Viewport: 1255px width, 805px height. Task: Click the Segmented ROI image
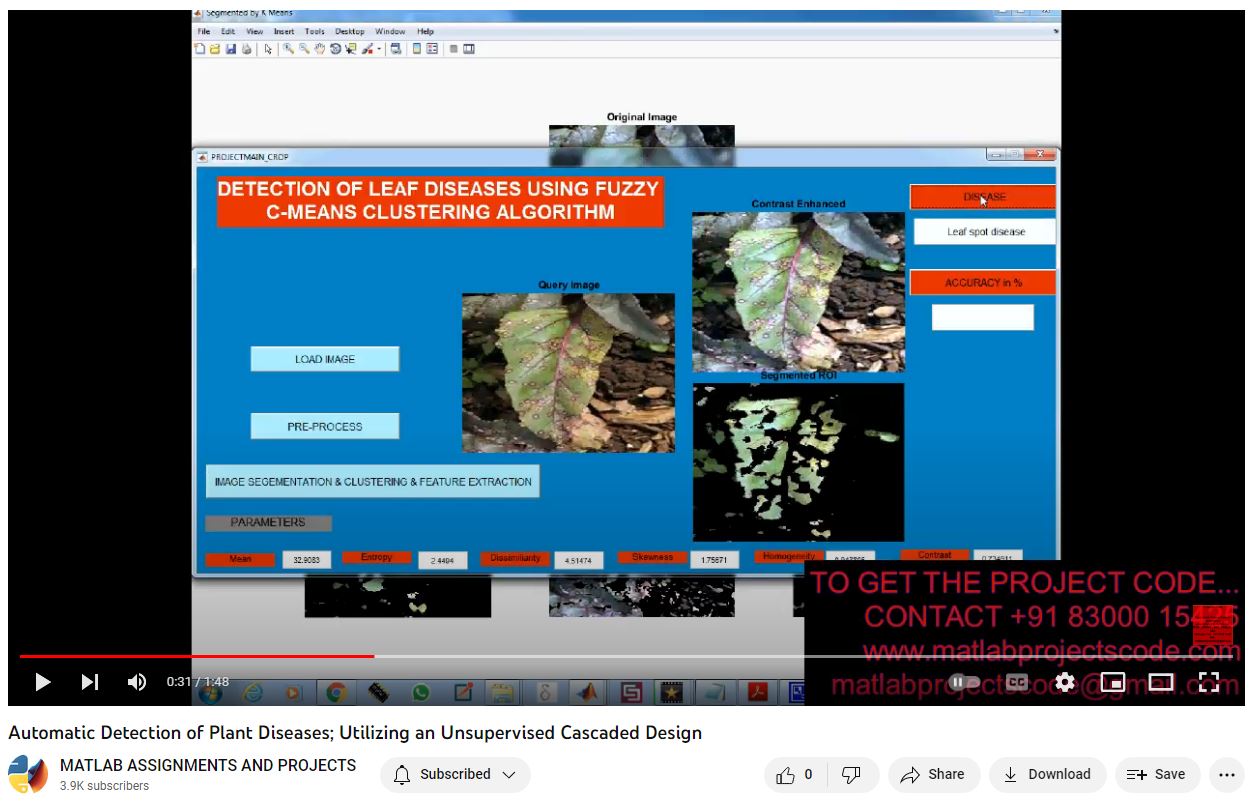pyautogui.click(x=798, y=462)
